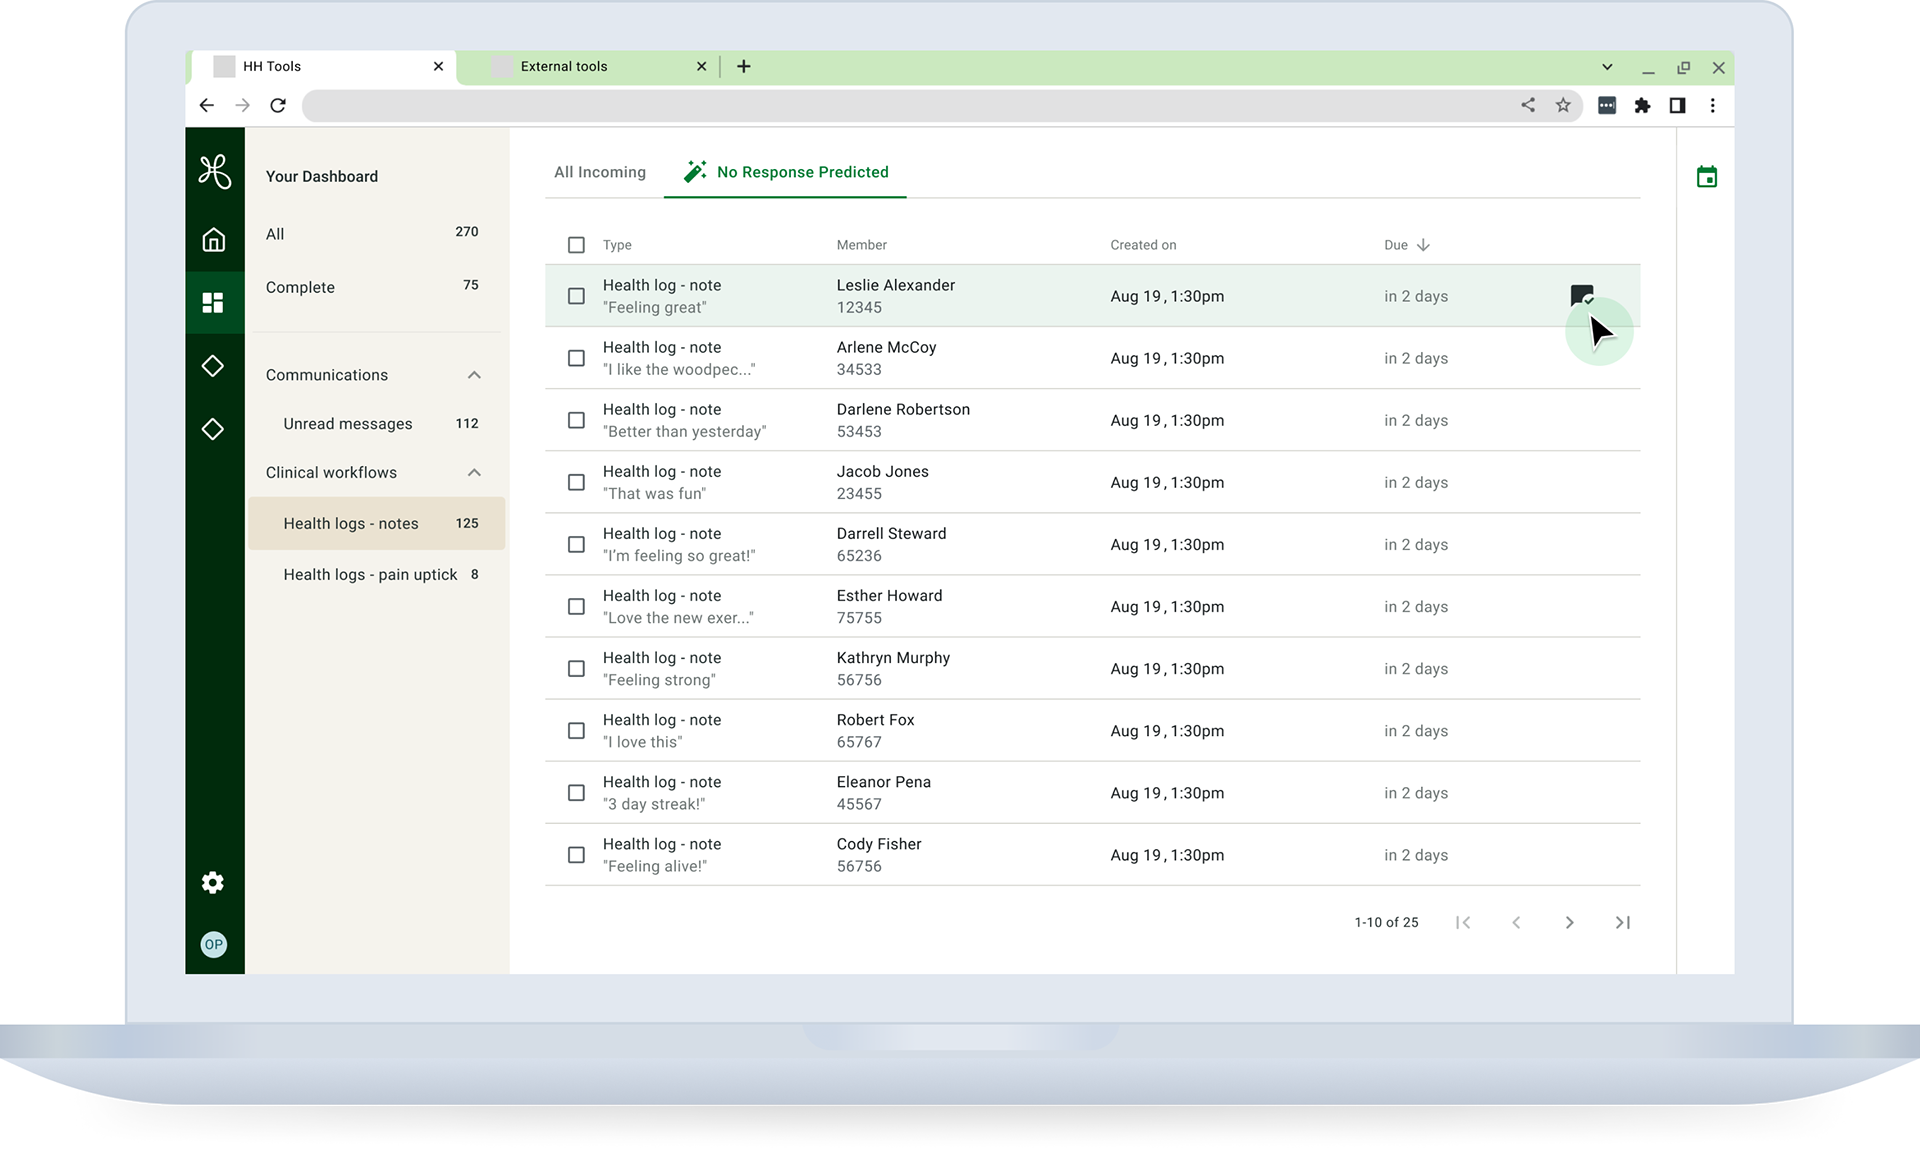This screenshot has width=1920, height=1152.
Task: Click Eleanor Pena member name
Action: (x=884, y=782)
